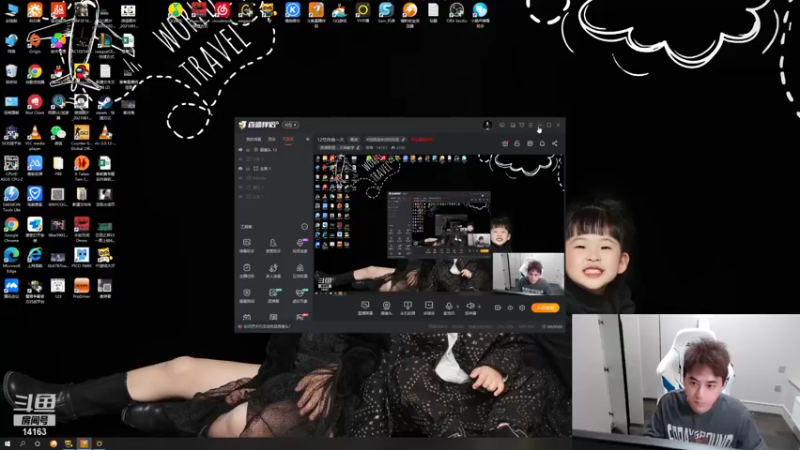Hide the 全屏 1 source with eye icon
The image size is (800, 450).
[240, 168]
